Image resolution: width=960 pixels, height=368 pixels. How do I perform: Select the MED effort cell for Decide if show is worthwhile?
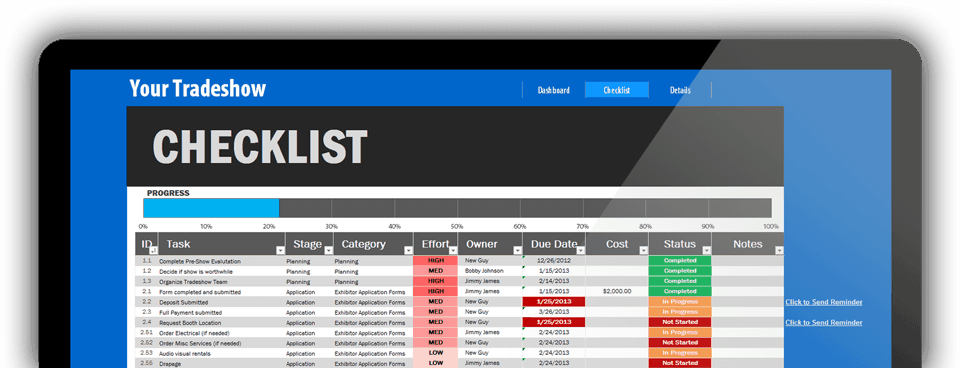435,271
